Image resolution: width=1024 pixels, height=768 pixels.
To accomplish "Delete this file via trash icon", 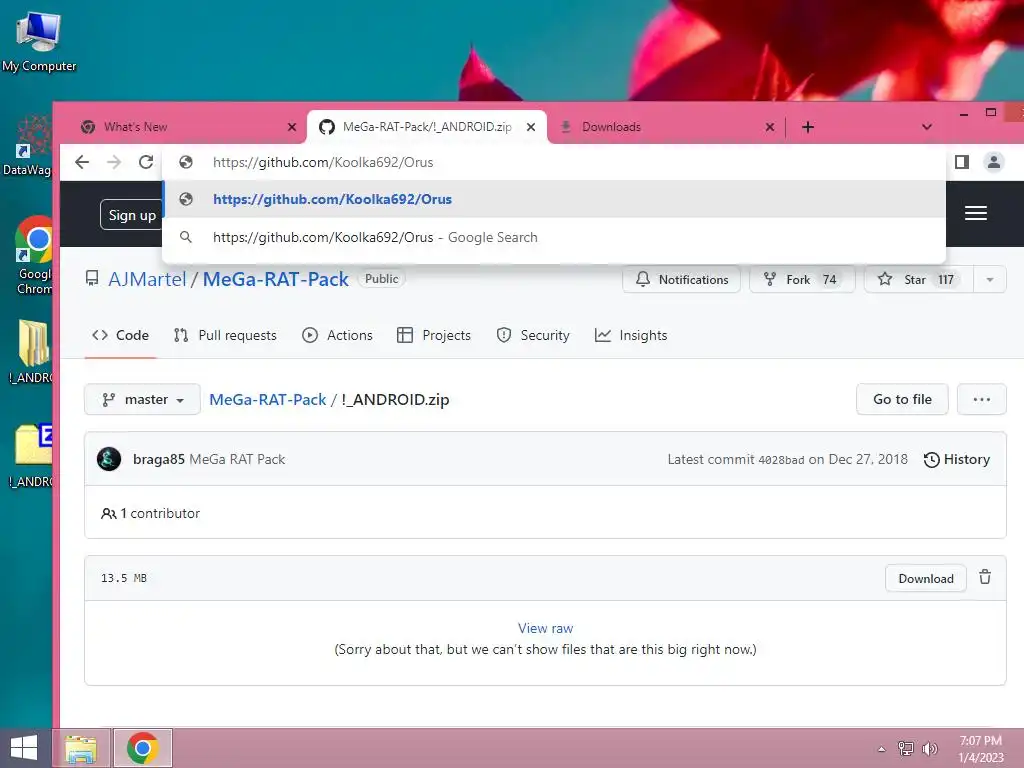I will click(985, 577).
